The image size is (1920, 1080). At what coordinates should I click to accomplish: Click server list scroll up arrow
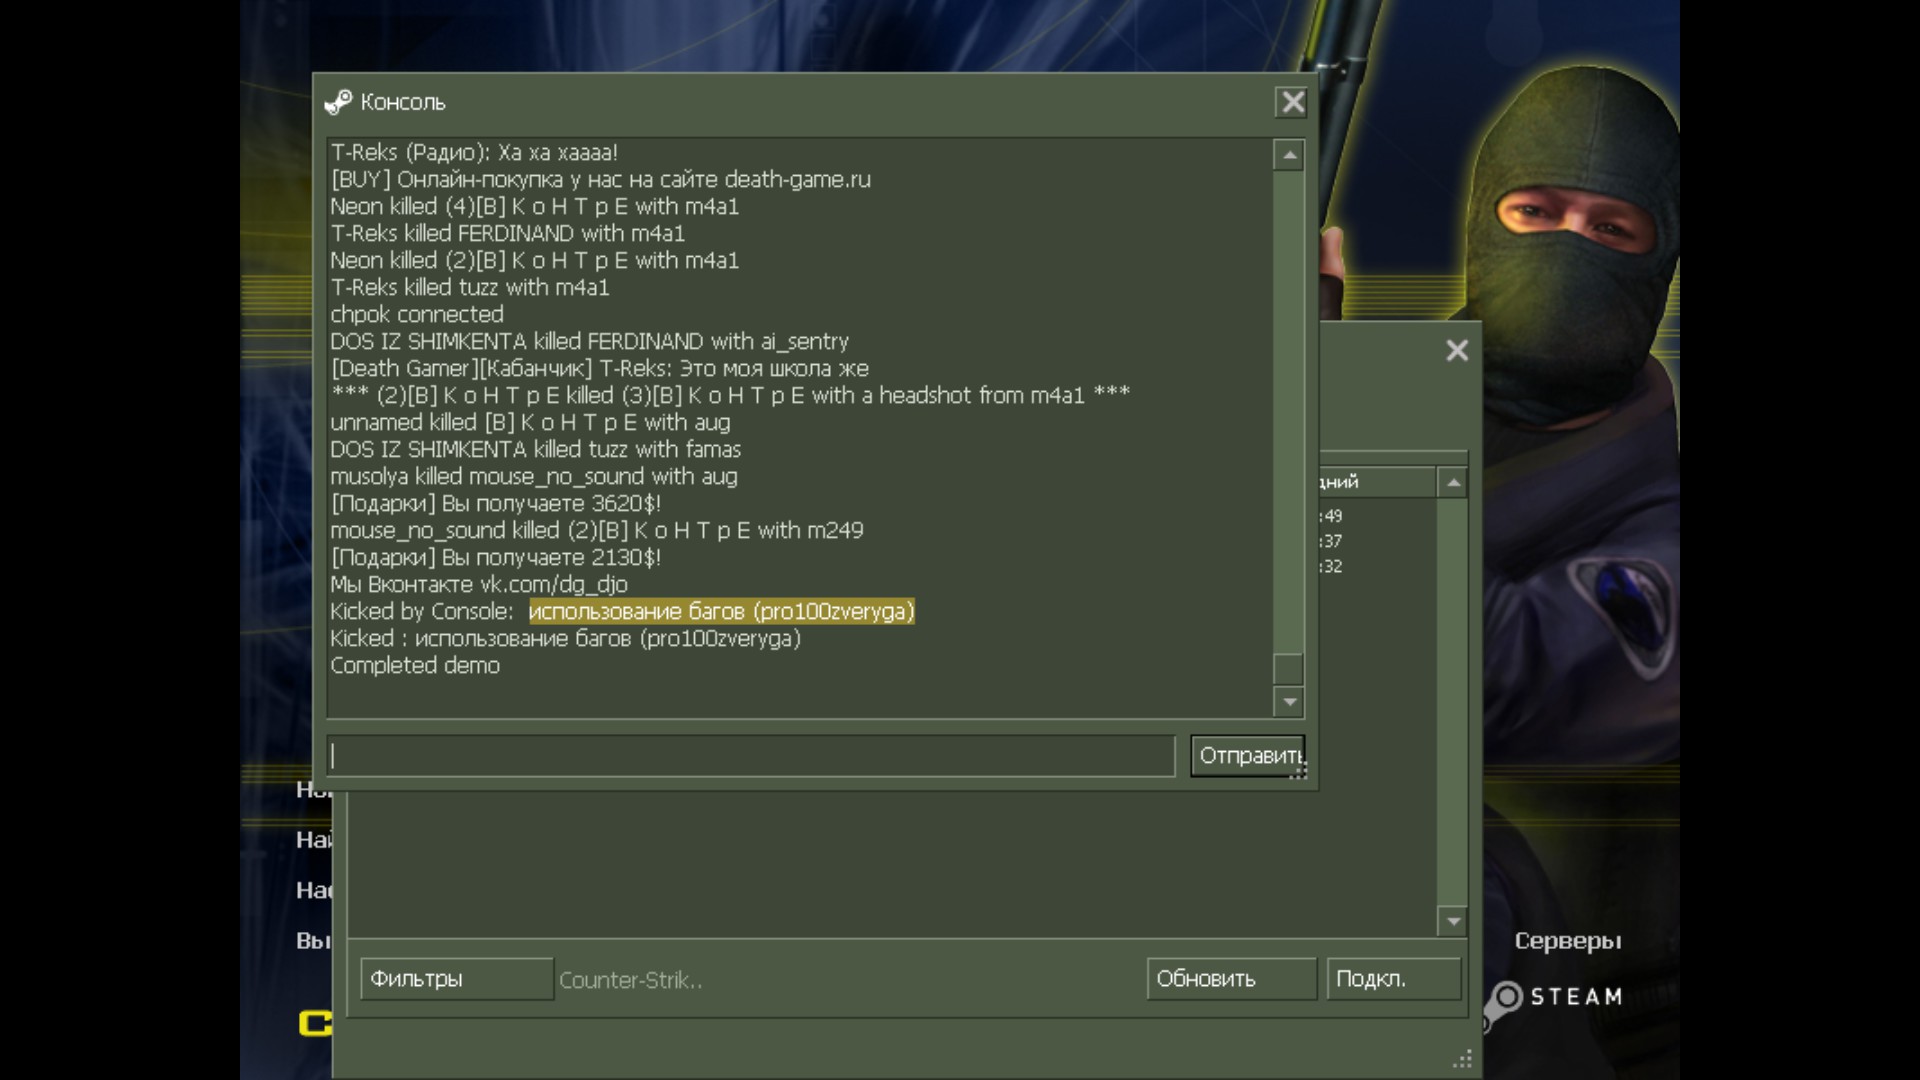tap(1453, 483)
